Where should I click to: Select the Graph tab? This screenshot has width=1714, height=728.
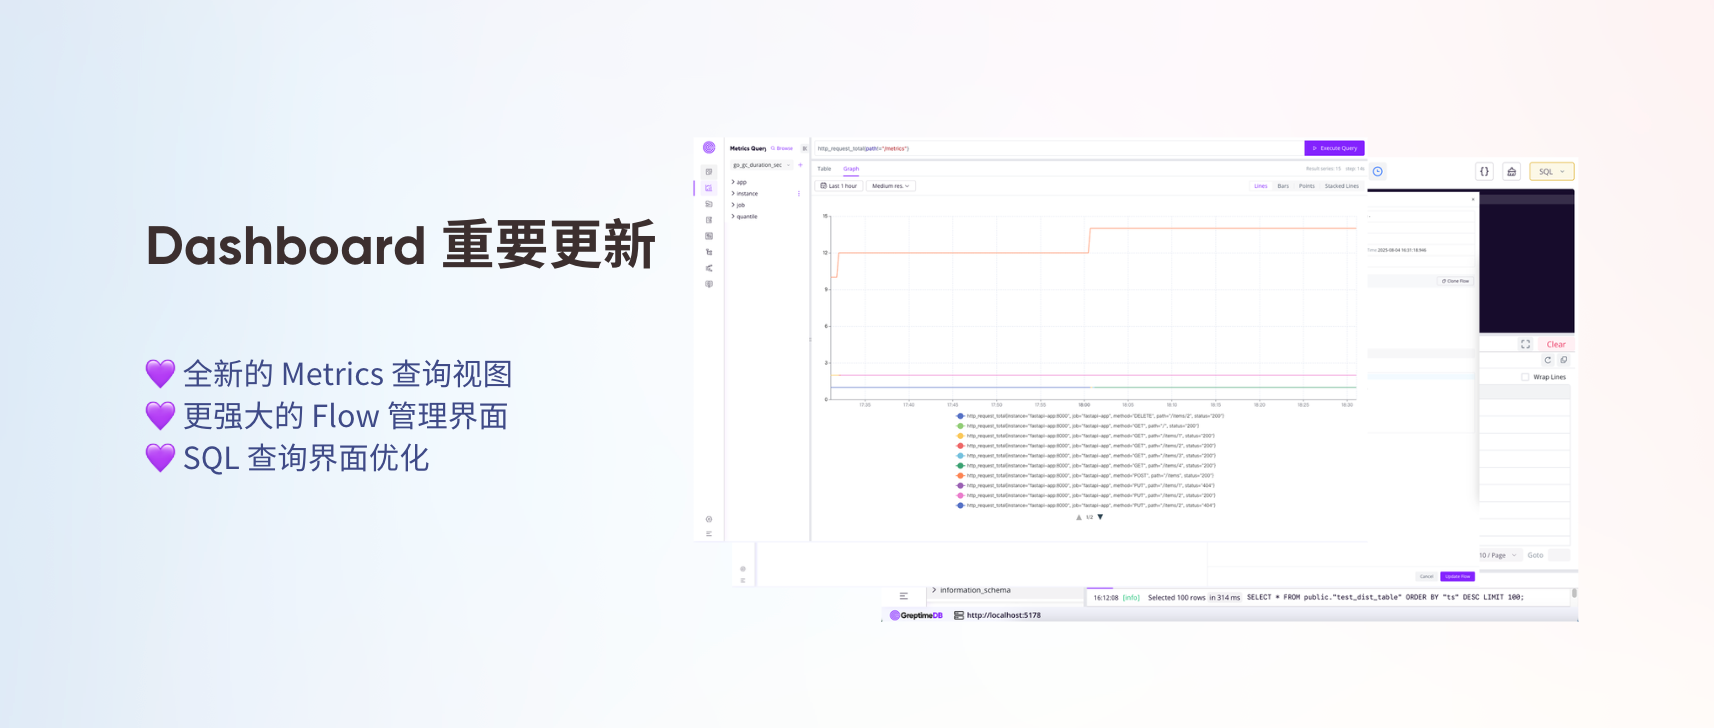tap(851, 169)
